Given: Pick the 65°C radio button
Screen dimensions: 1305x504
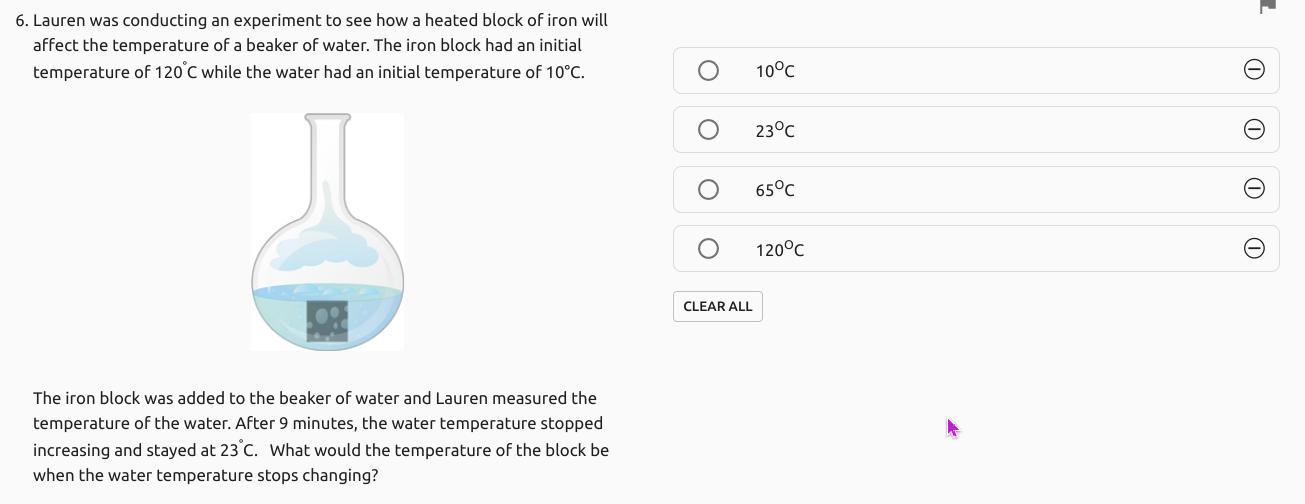Looking at the screenshot, I should [x=708, y=189].
